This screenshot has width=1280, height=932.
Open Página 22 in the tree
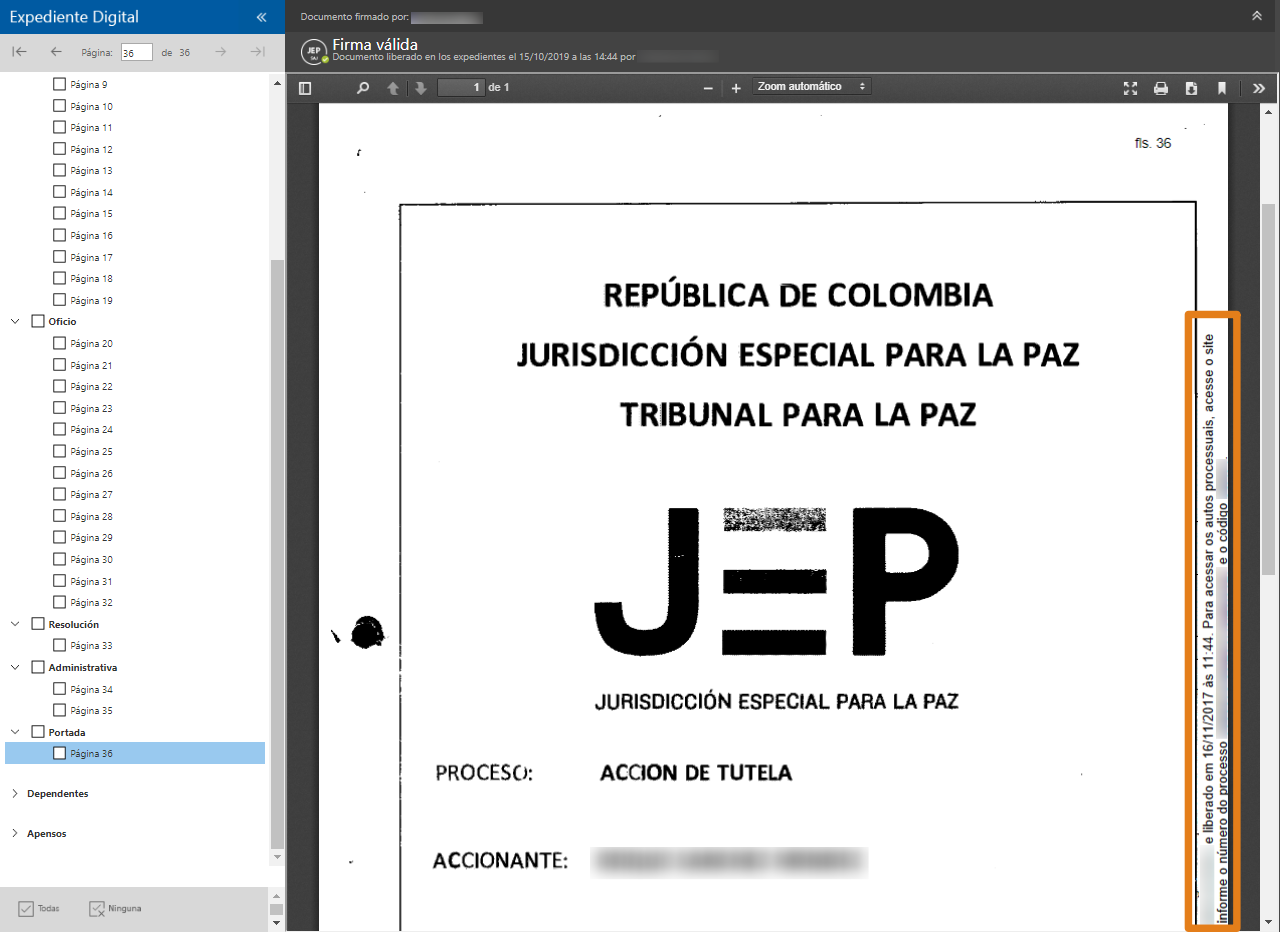click(91, 387)
